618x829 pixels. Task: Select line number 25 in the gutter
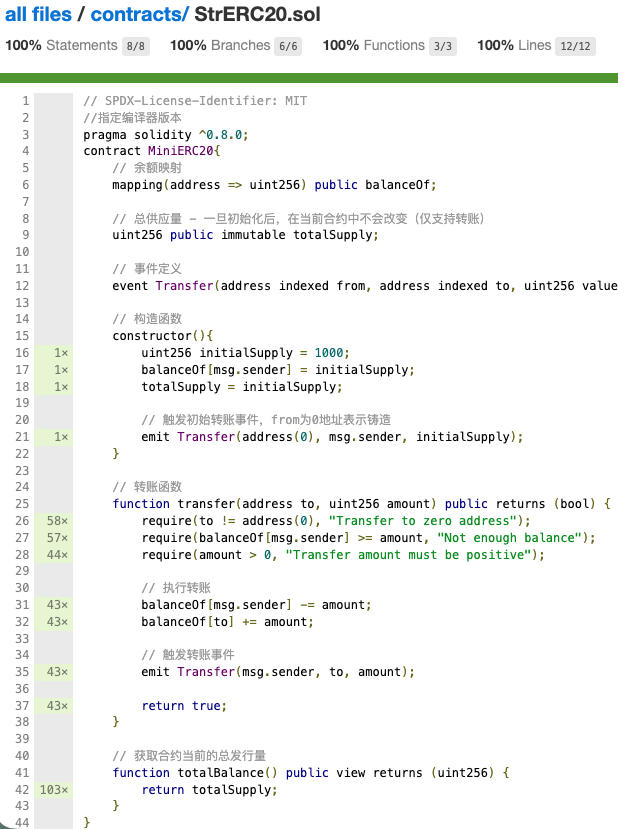coord(21,504)
